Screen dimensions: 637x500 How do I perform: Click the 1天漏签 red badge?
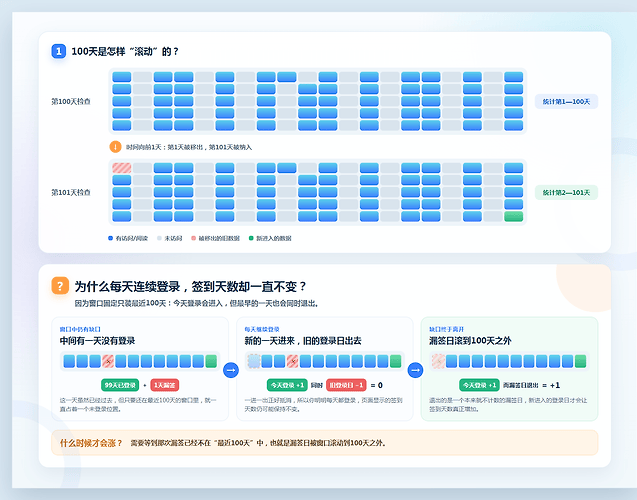[x=165, y=385]
